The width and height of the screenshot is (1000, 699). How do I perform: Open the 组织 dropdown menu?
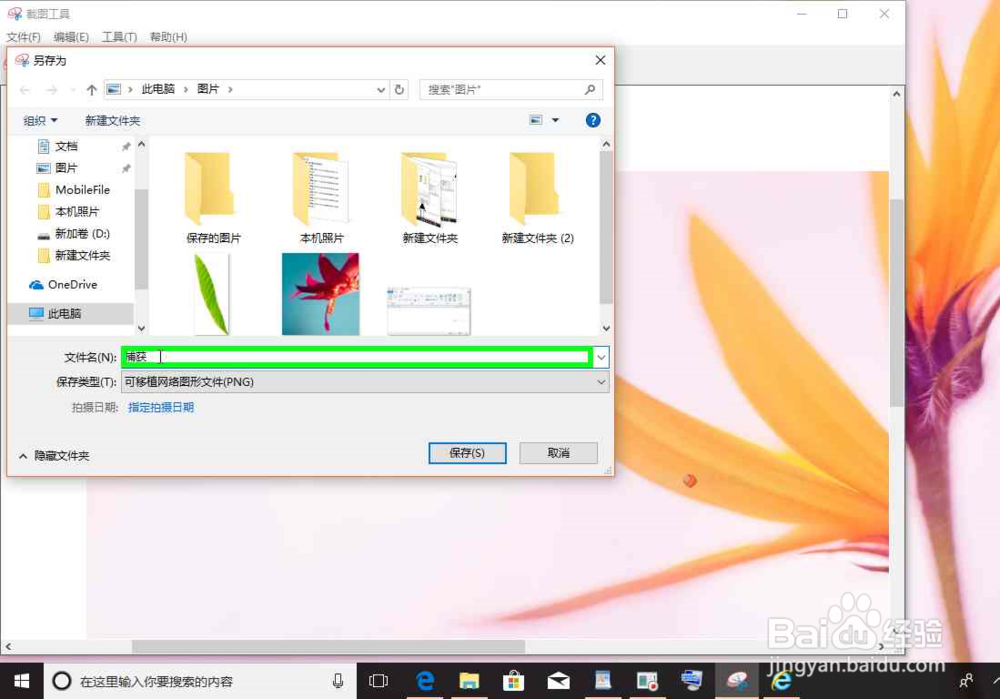tap(38, 119)
